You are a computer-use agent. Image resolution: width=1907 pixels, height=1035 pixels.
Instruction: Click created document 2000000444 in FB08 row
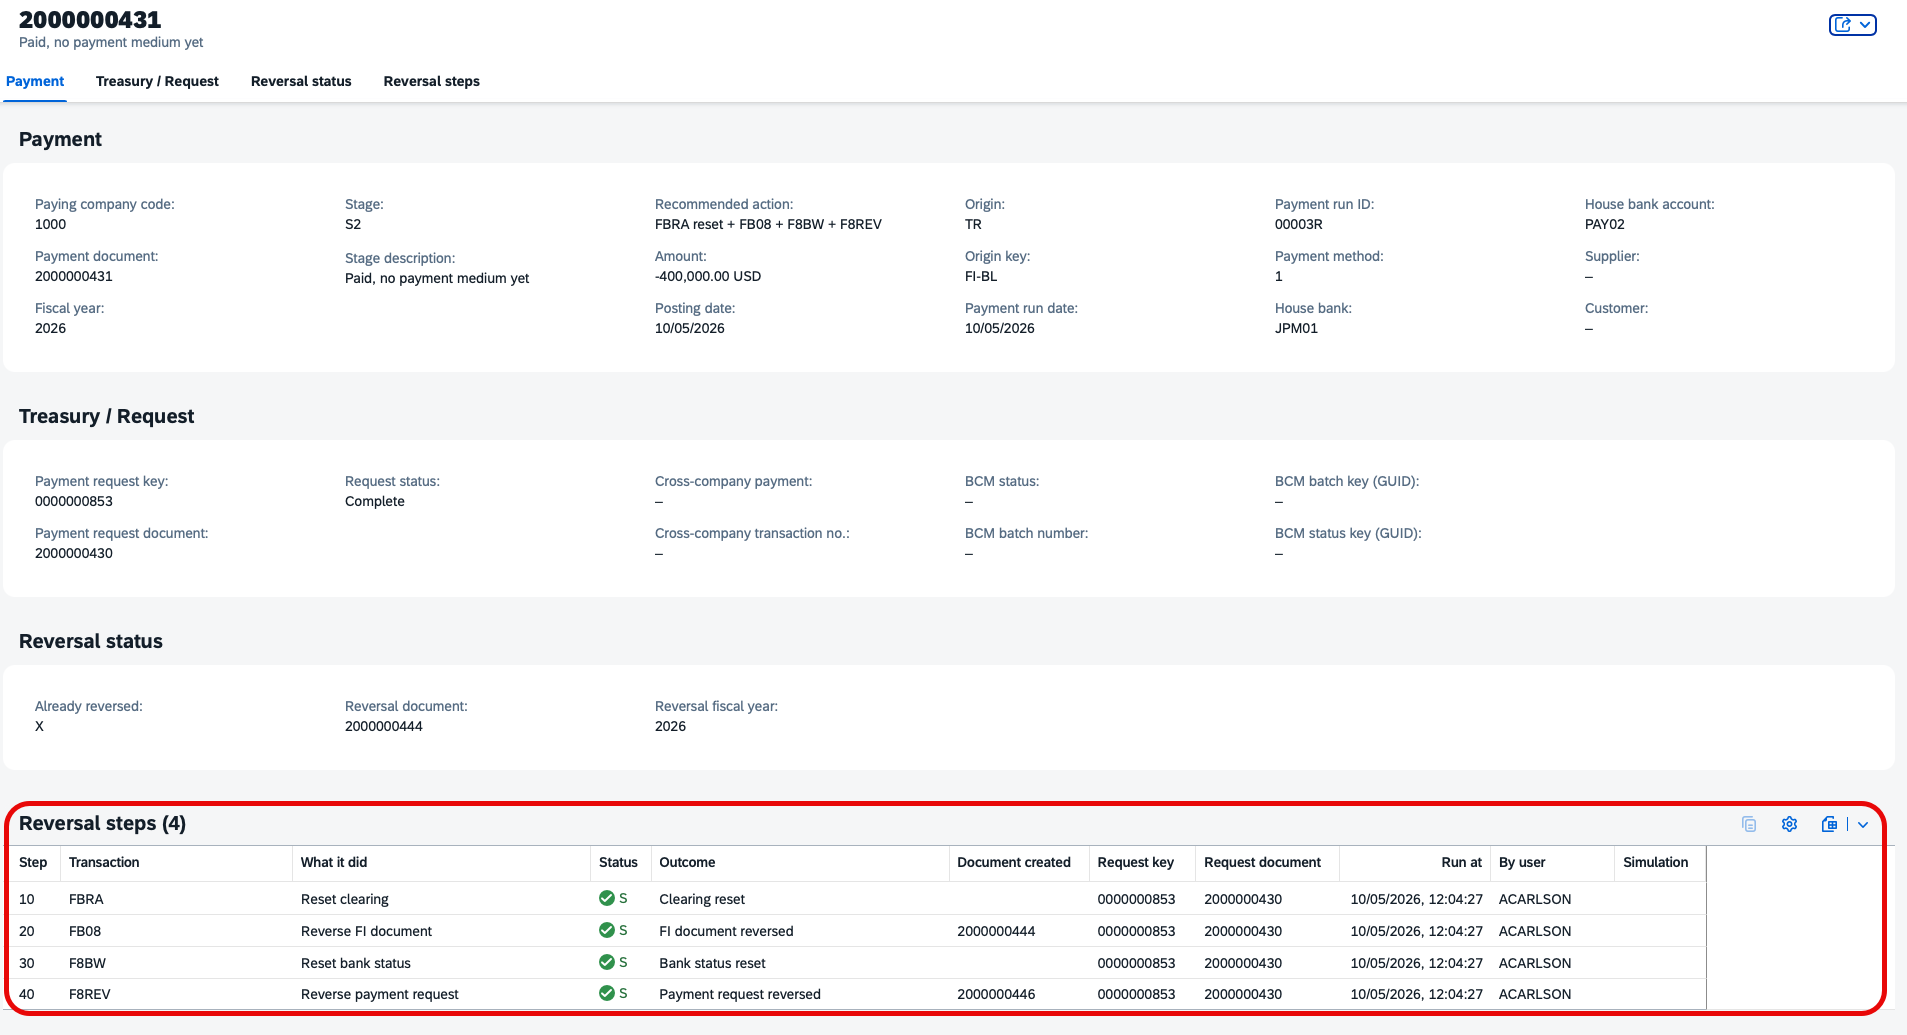(x=996, y=931)
